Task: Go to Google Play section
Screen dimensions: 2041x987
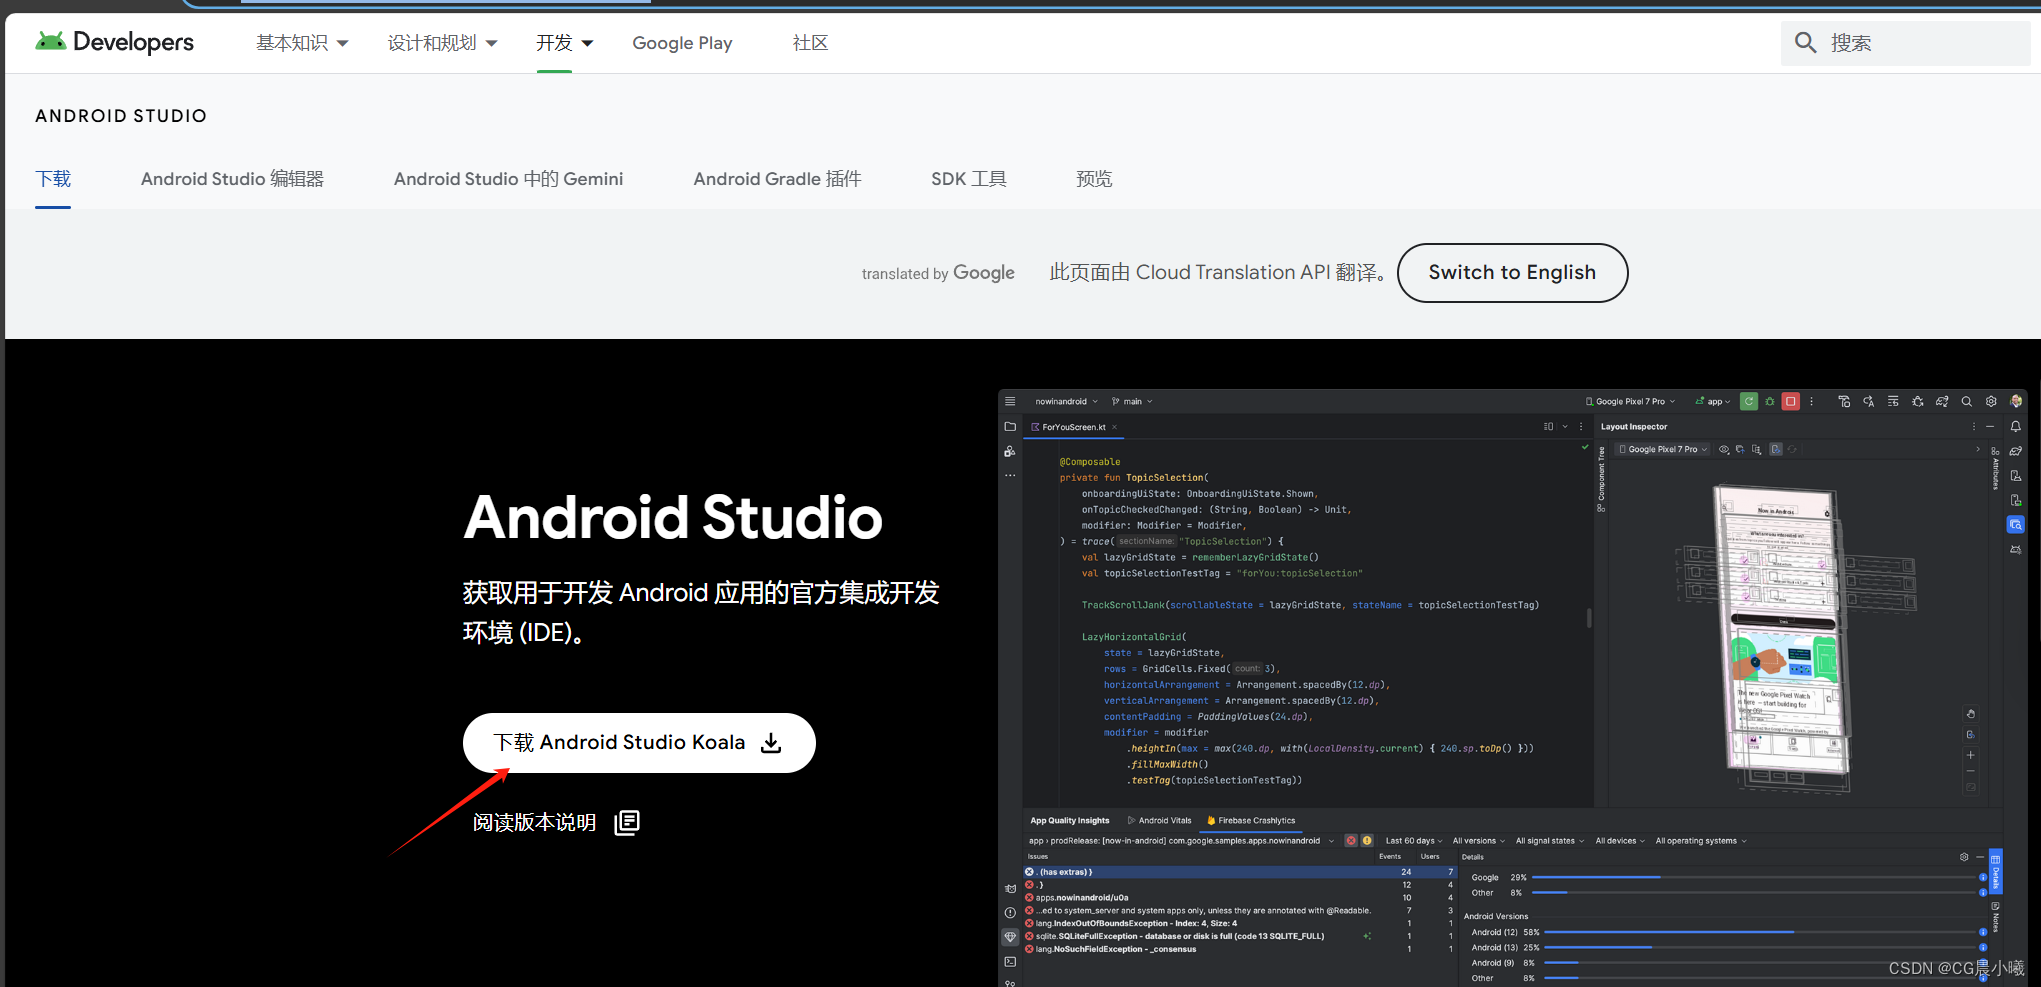Action: [682, 43]
